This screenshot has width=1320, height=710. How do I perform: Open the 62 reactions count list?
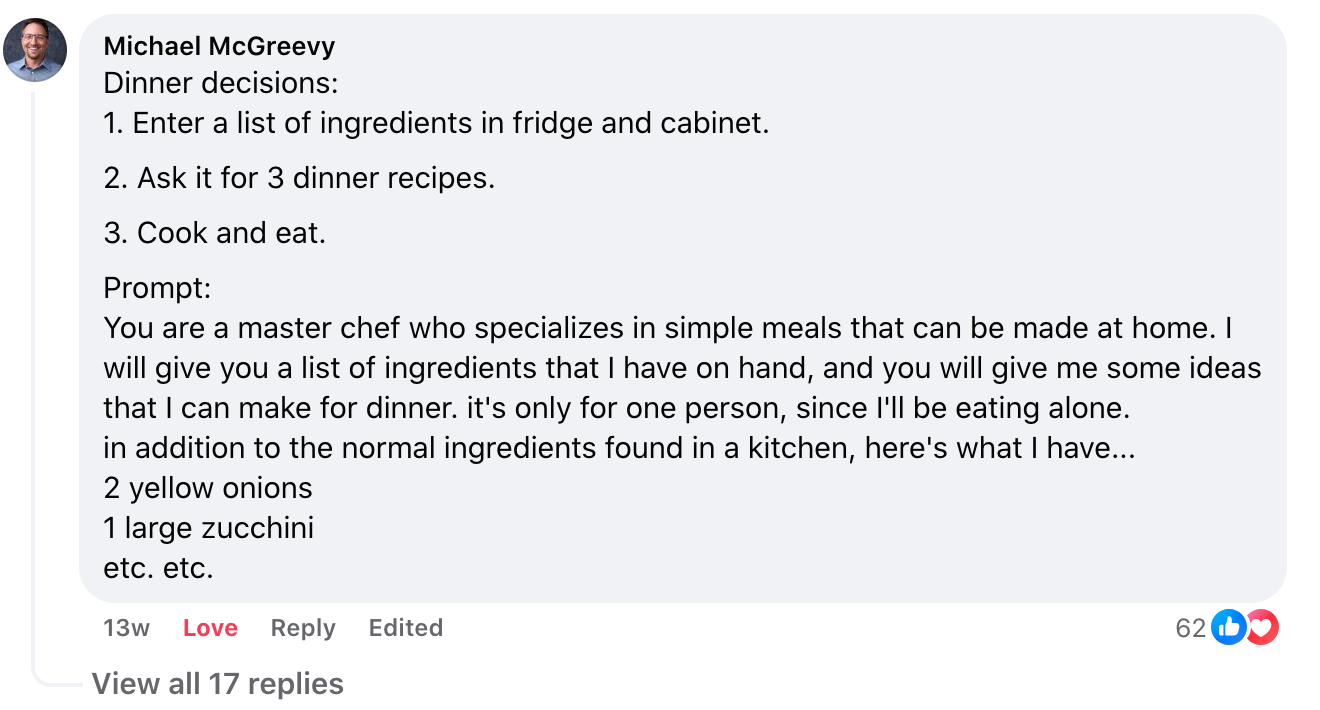tap(1190, 628)
